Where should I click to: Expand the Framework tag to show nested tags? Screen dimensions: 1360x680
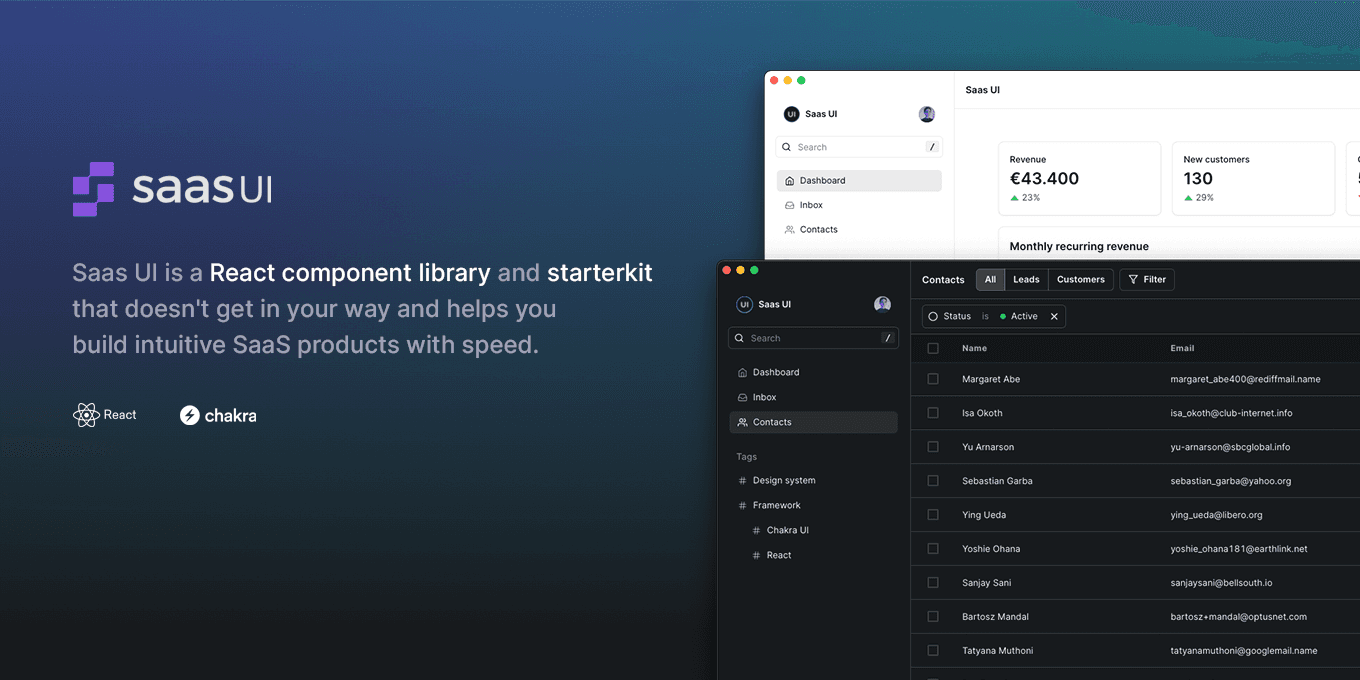point(780,505)
